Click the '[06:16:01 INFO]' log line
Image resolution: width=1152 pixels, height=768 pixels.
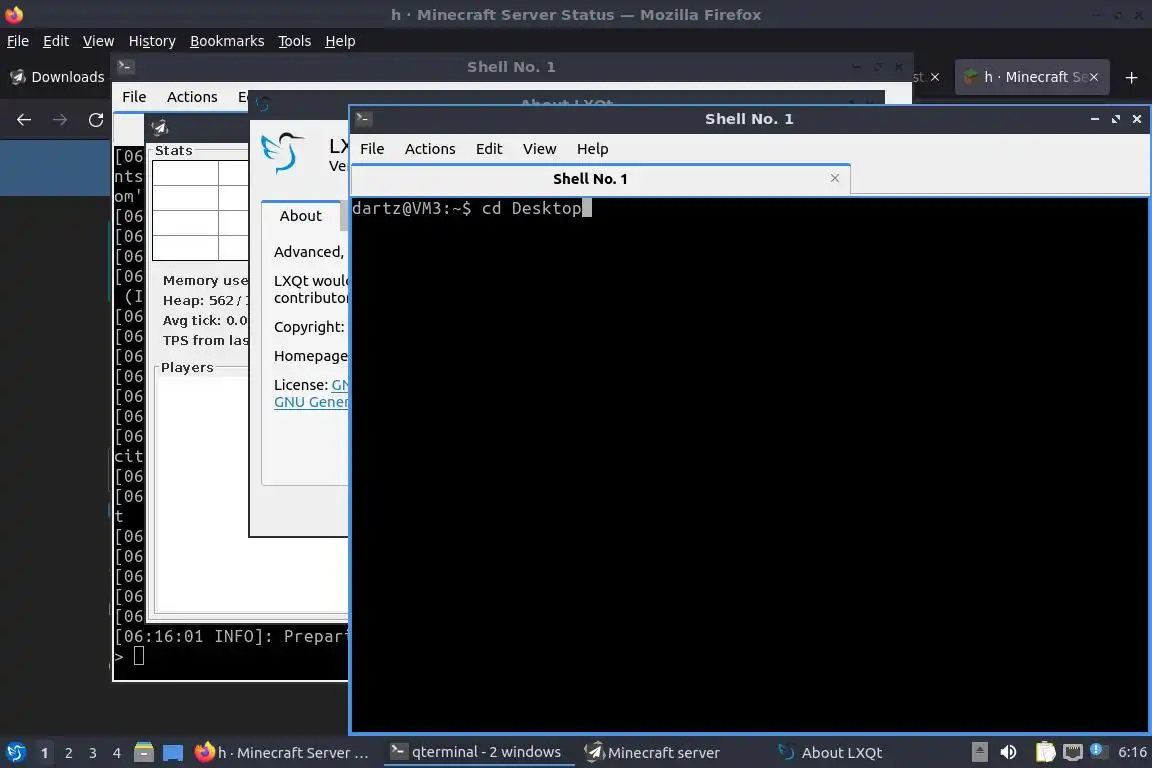(x=231, y=636)
